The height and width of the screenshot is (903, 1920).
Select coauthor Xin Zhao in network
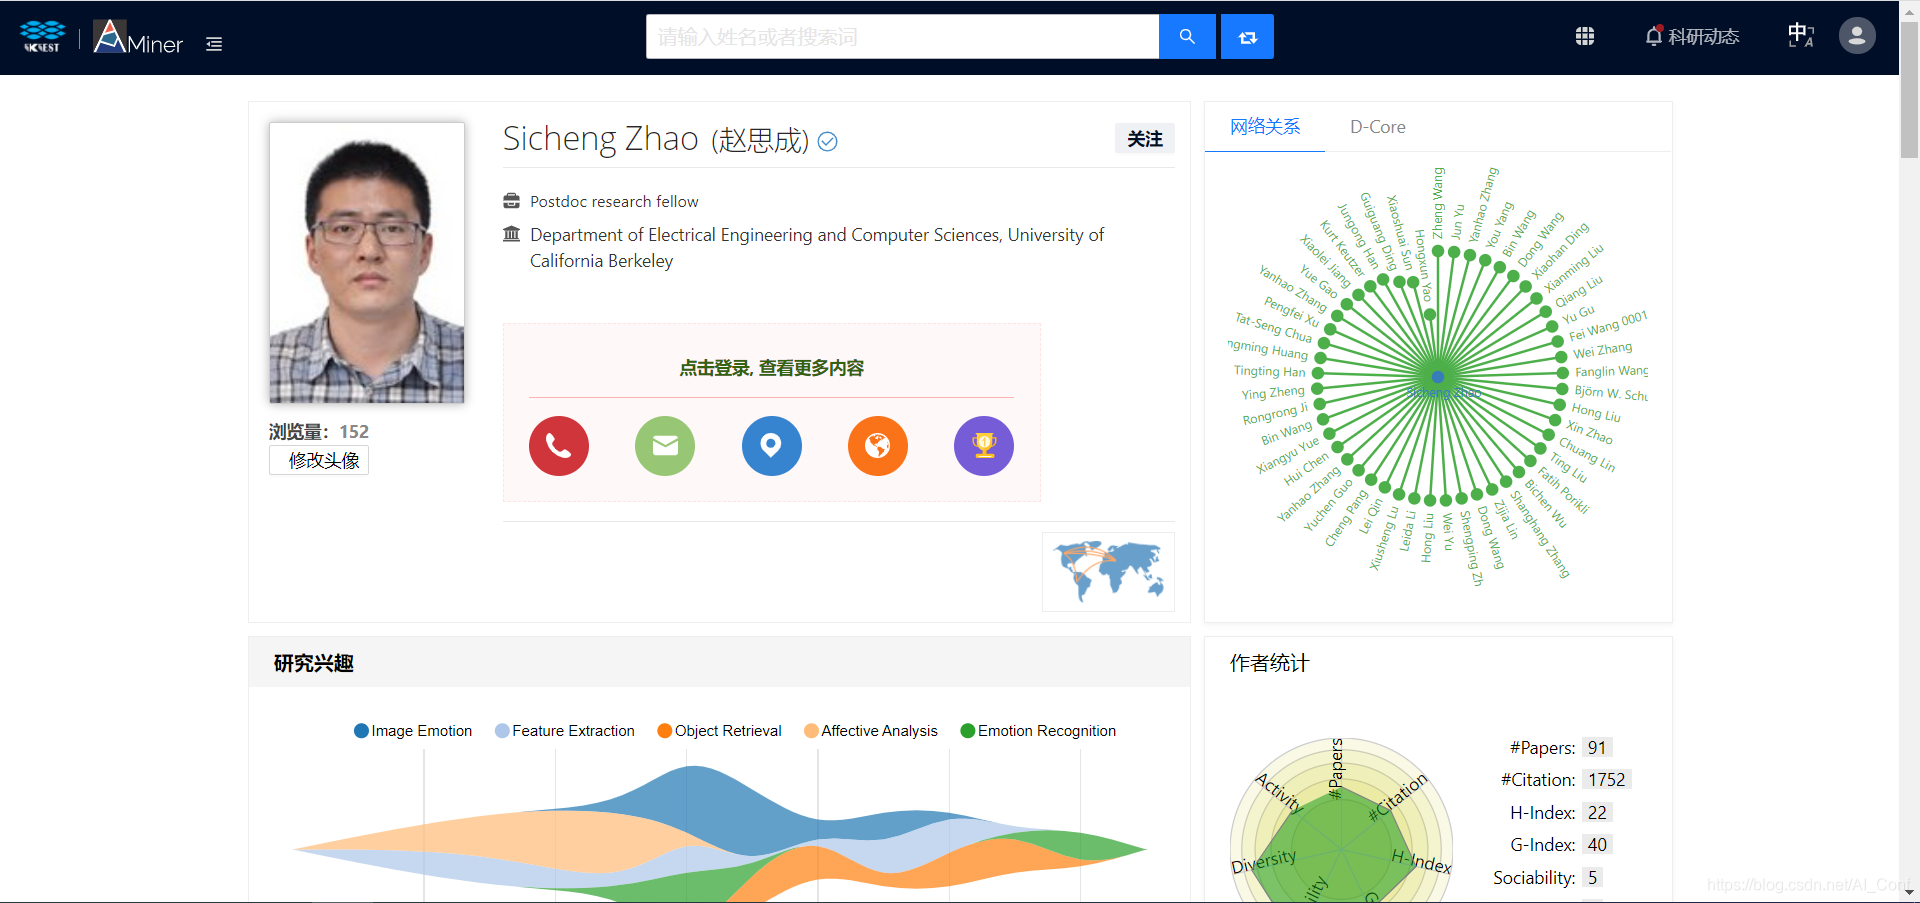(1589, 432)
